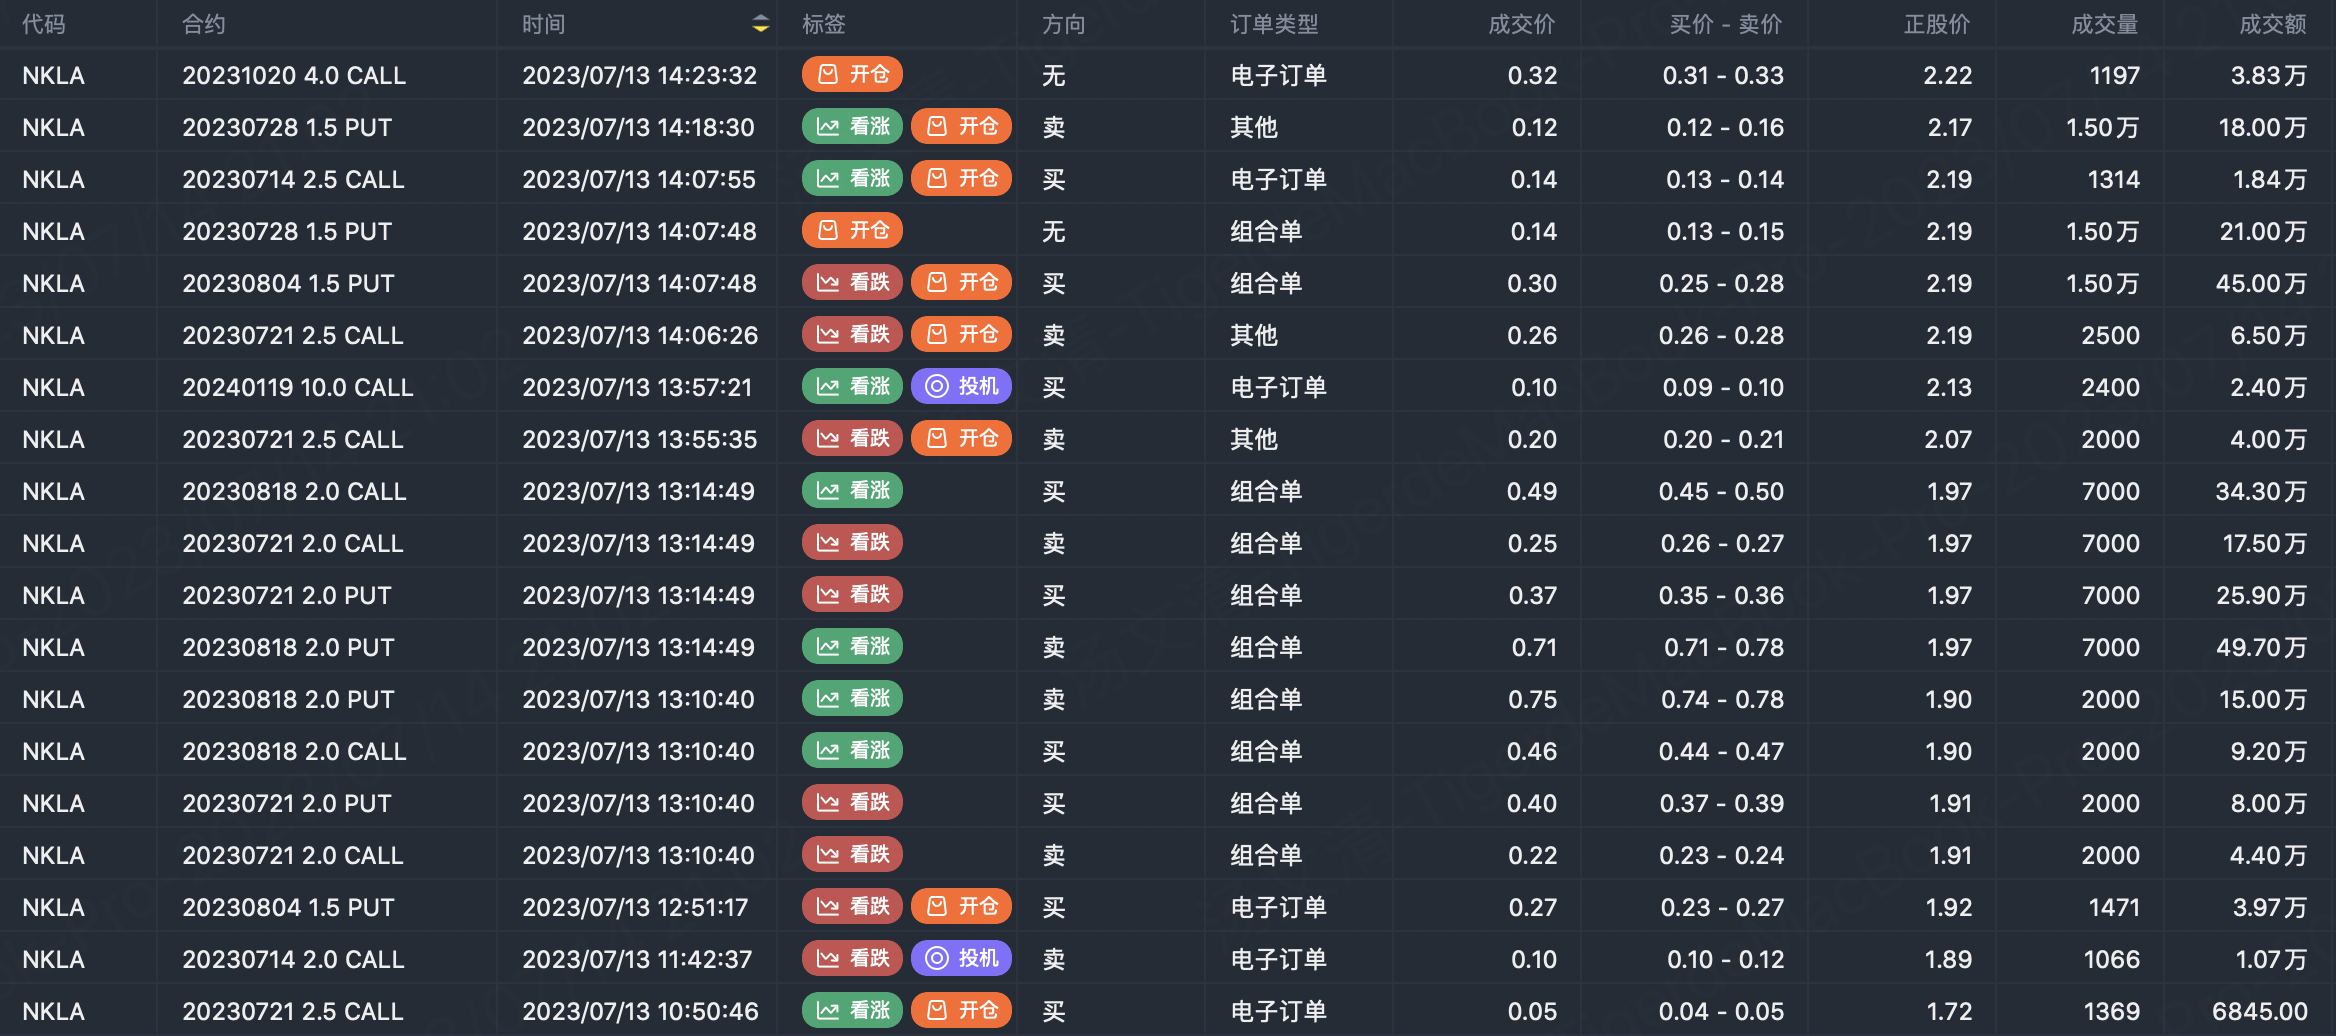Click the 开仓 tag icon in the 14:06:26 row

937,335
